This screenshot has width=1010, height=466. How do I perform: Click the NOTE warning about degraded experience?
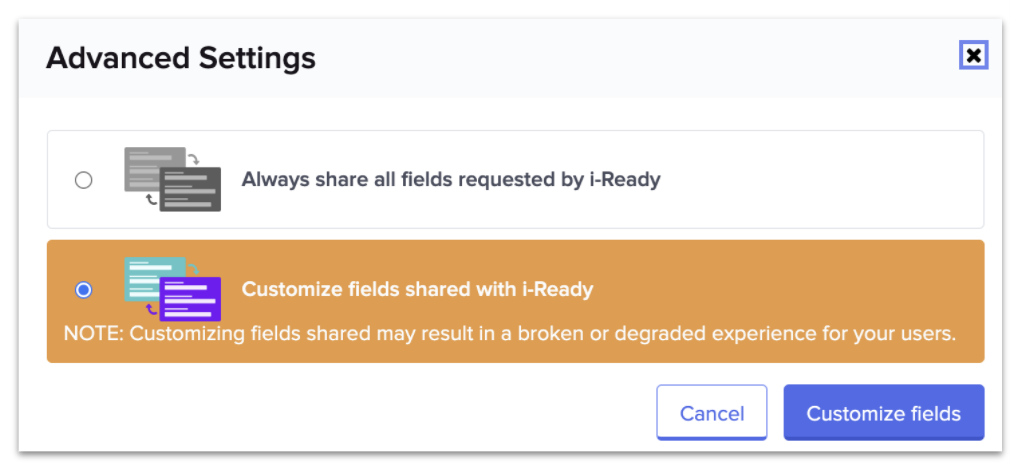(510, 333)
